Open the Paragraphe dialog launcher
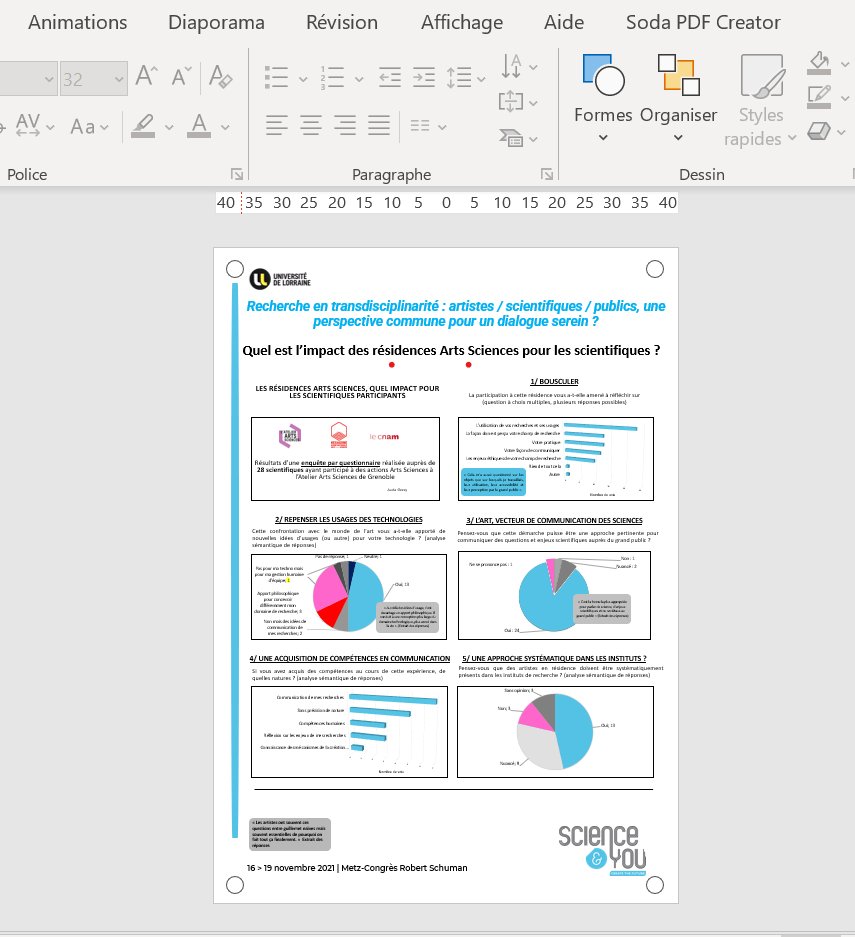 546,174
